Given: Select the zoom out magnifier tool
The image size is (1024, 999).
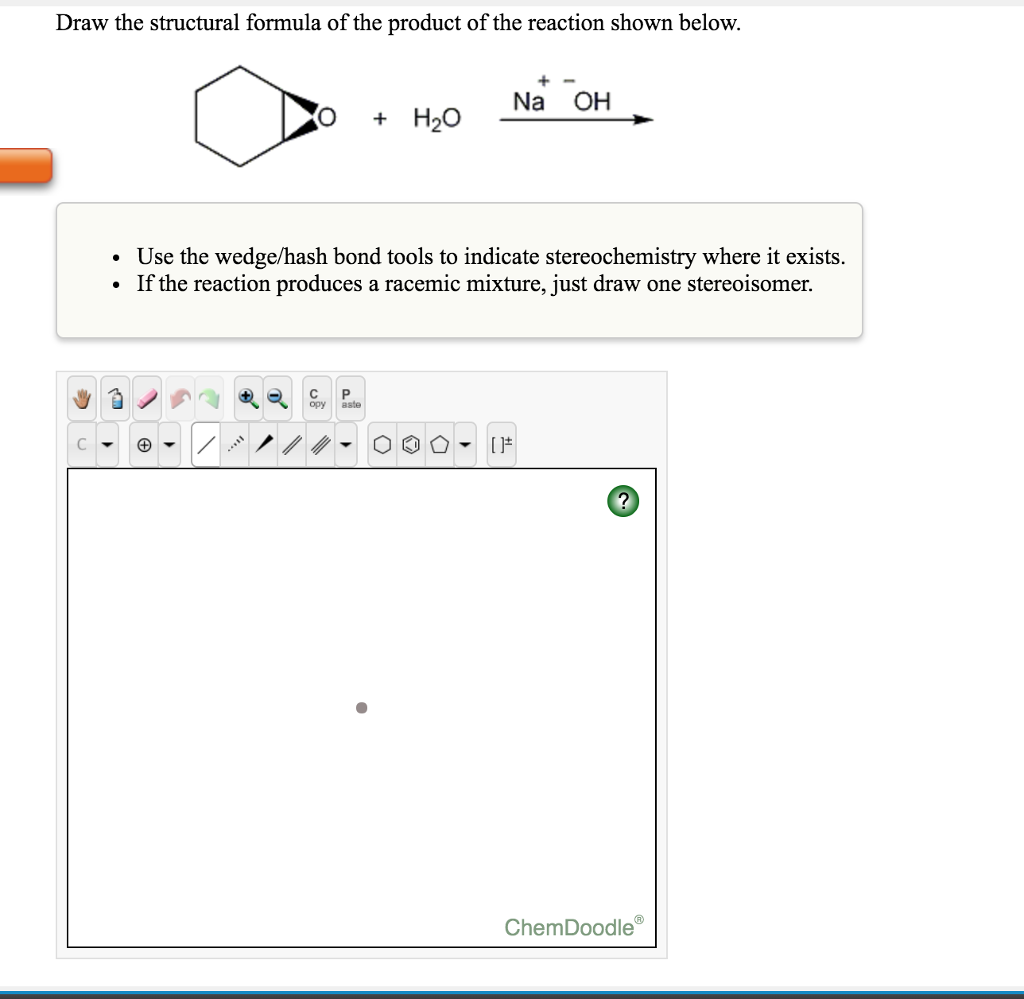Looking at the screenshot, I should tap(276, 399).
